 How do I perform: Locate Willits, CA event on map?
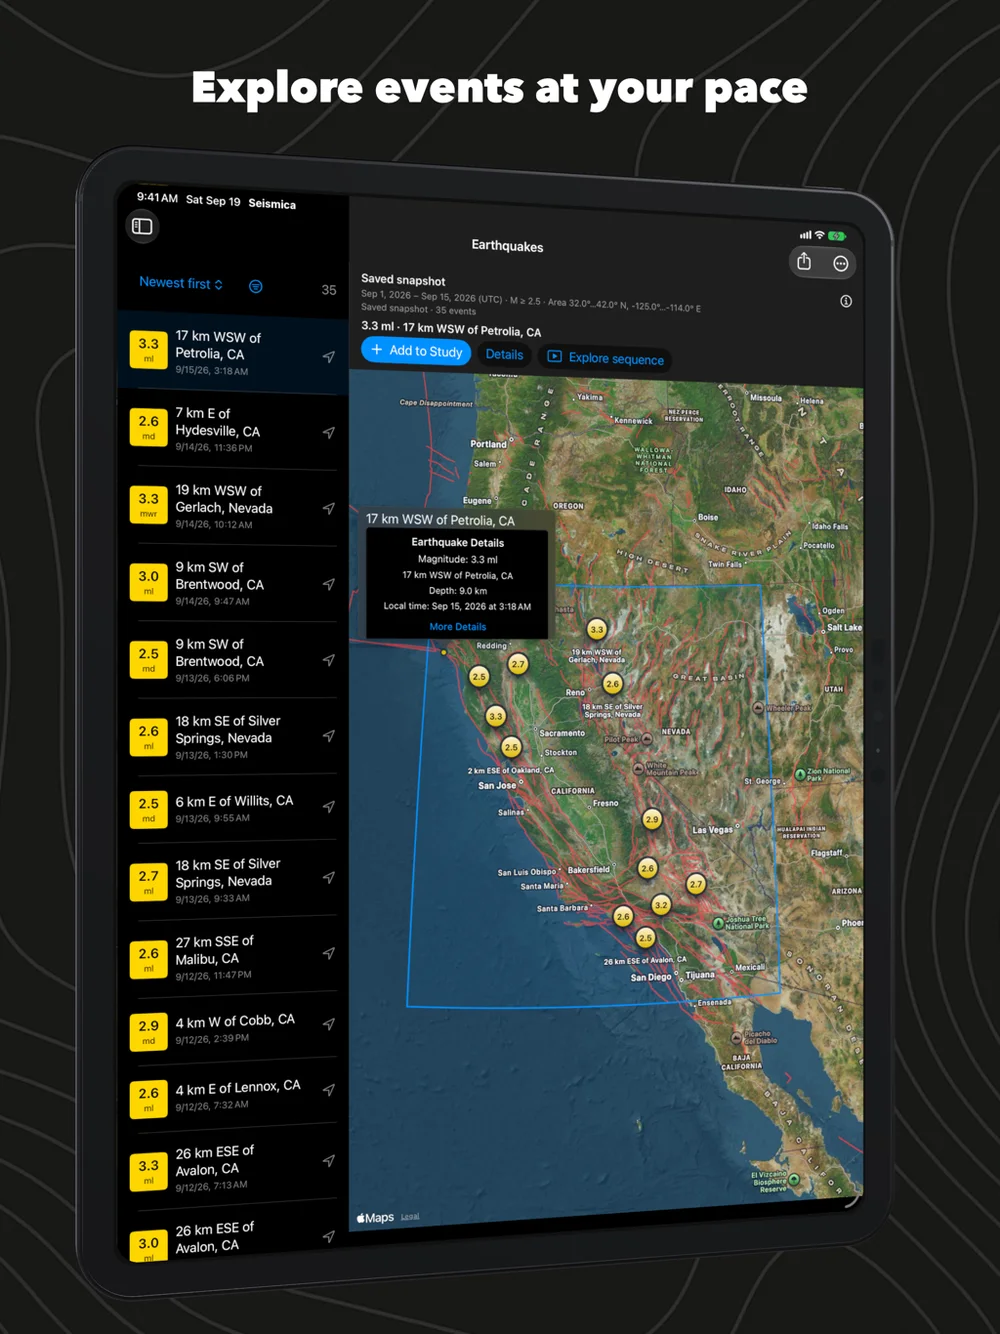coord(328,807)
